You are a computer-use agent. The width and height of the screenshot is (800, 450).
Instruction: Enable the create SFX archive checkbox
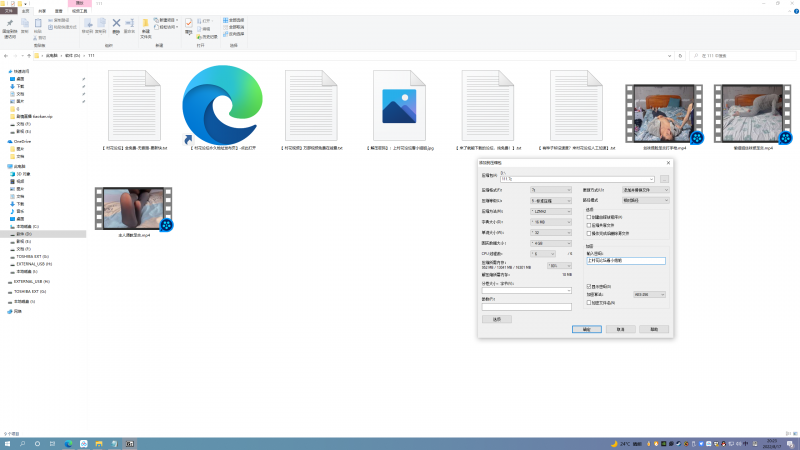(x=588, y=216)
